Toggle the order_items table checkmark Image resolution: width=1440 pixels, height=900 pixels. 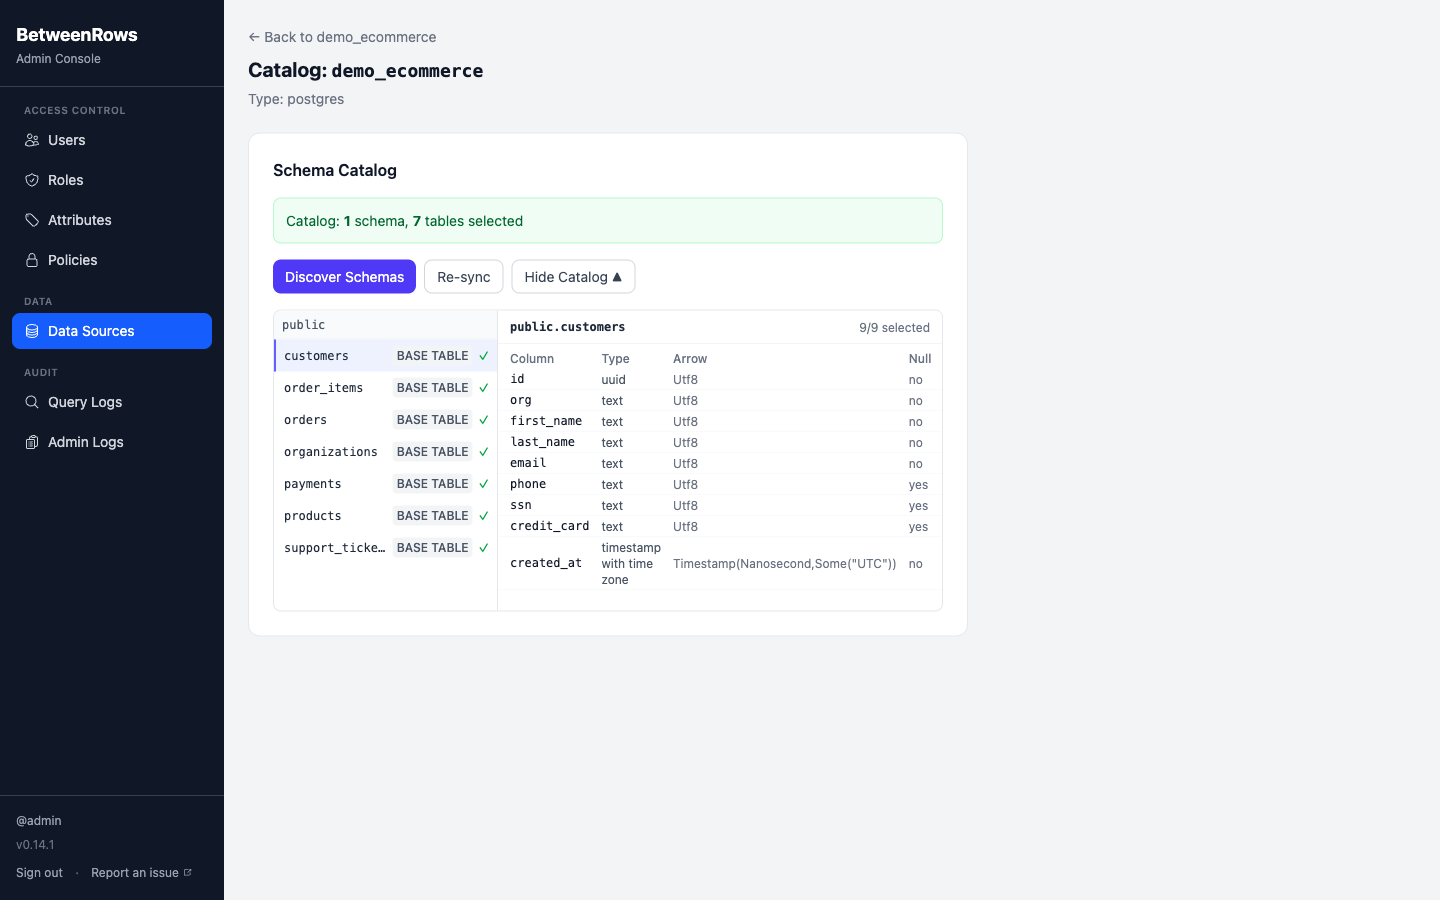point(484,387)
